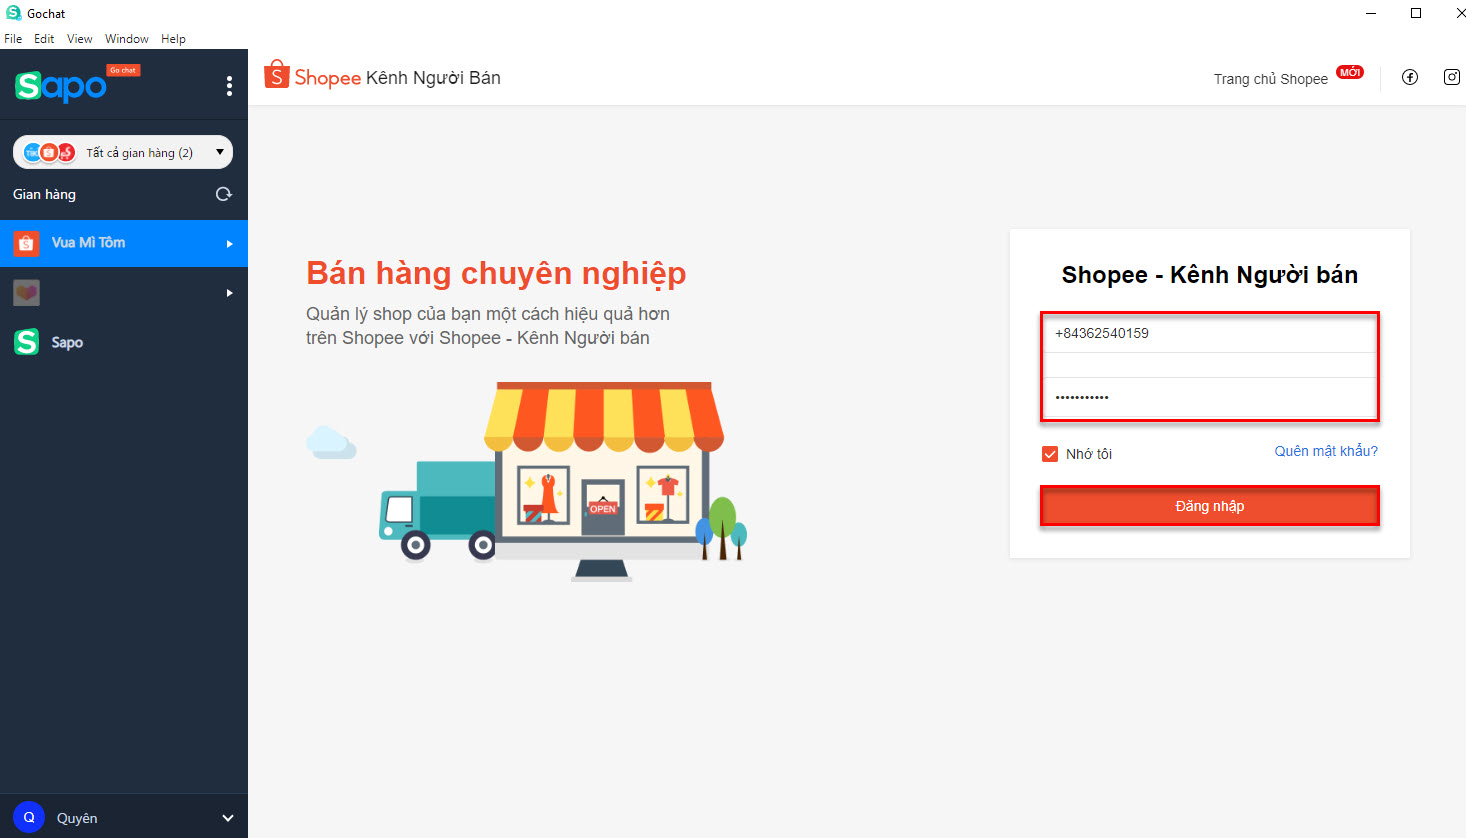Toggle the 'Nhớ tôi' checkbox
This screenshot has width=1466, height=838.
pyautogui.click(x=1050, y=454)
